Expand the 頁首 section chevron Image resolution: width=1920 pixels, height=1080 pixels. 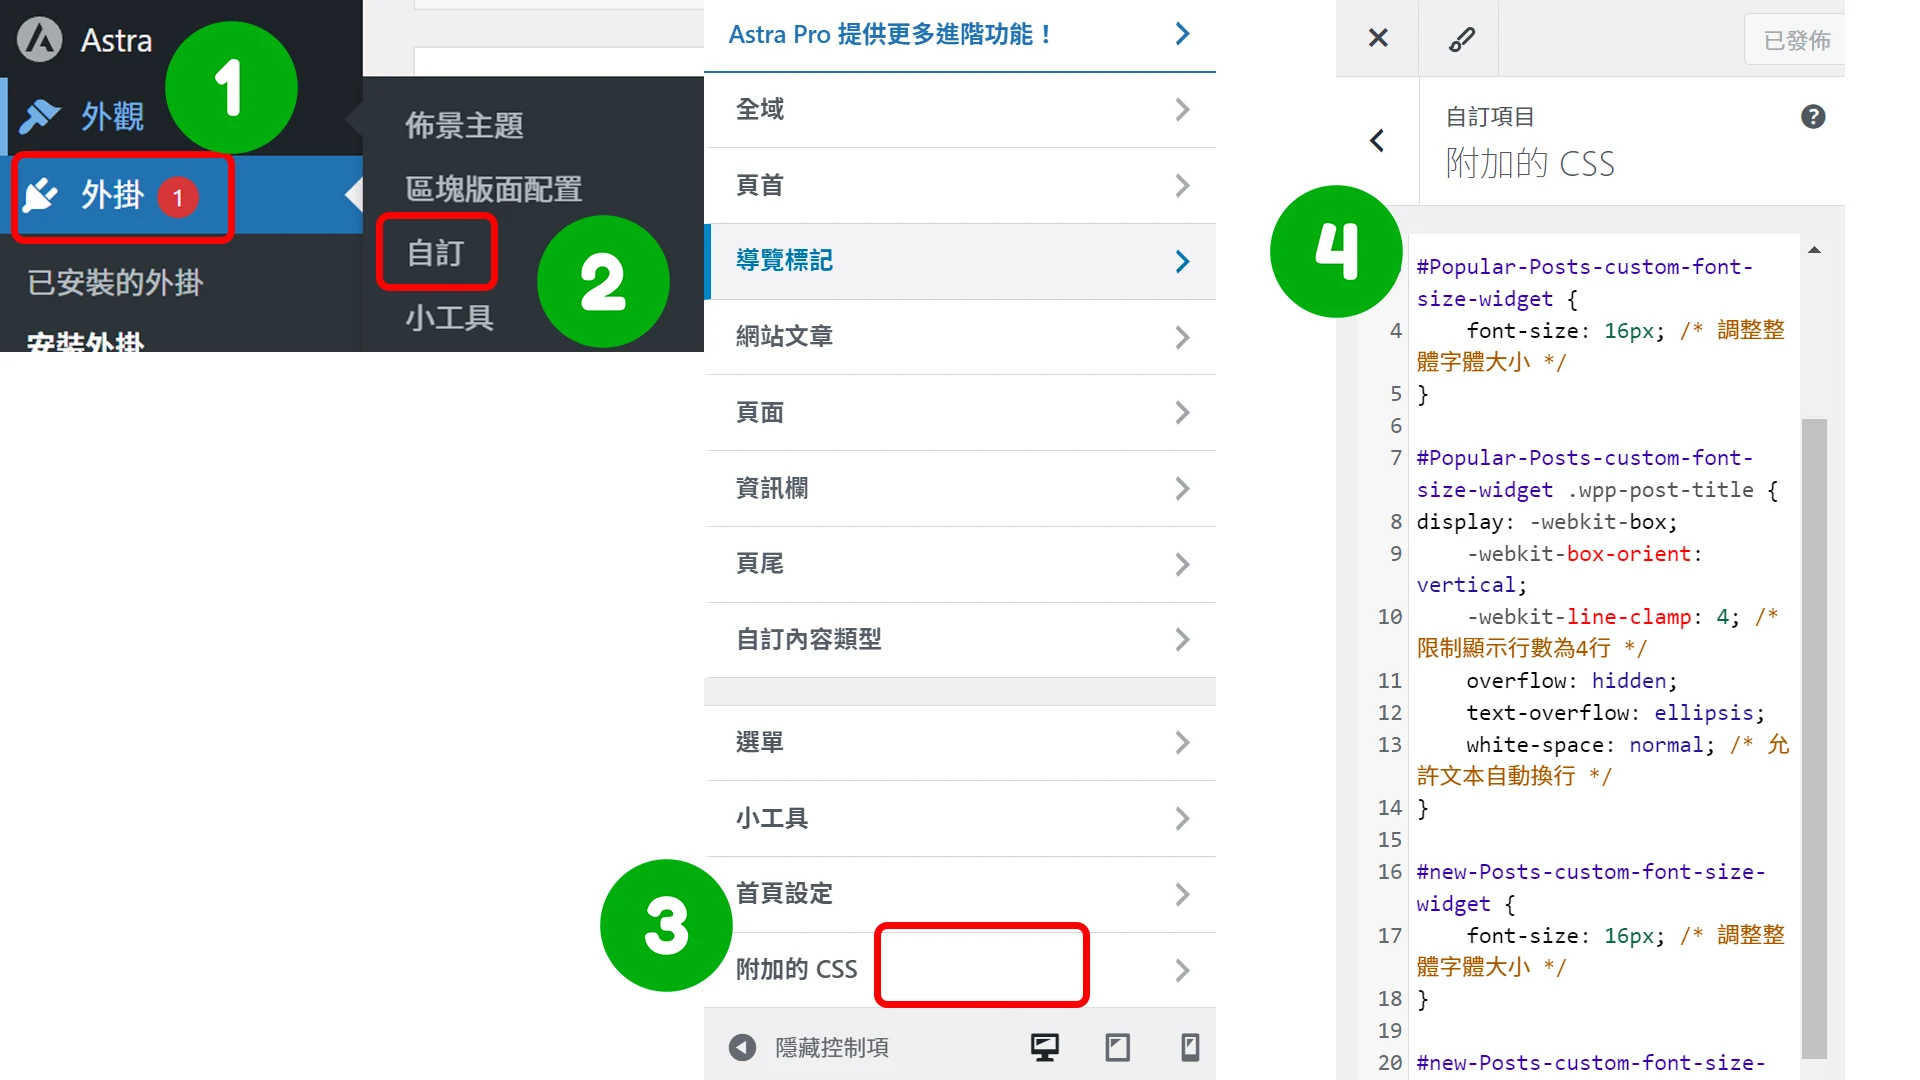click(x=1182, y=186)
